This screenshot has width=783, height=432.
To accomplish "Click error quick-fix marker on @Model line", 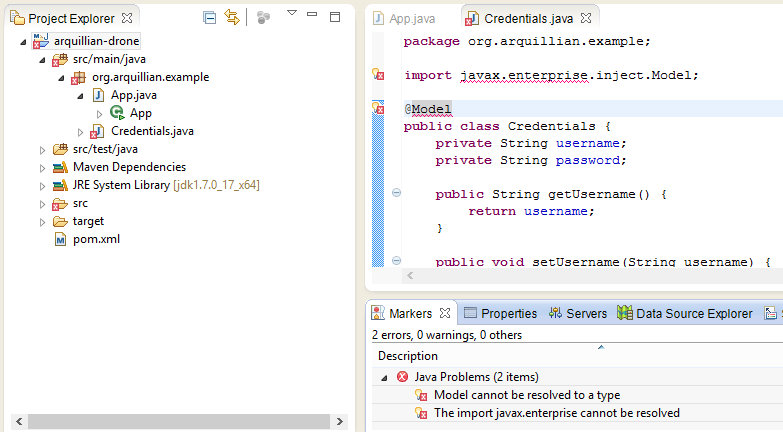I will point(378,107).
